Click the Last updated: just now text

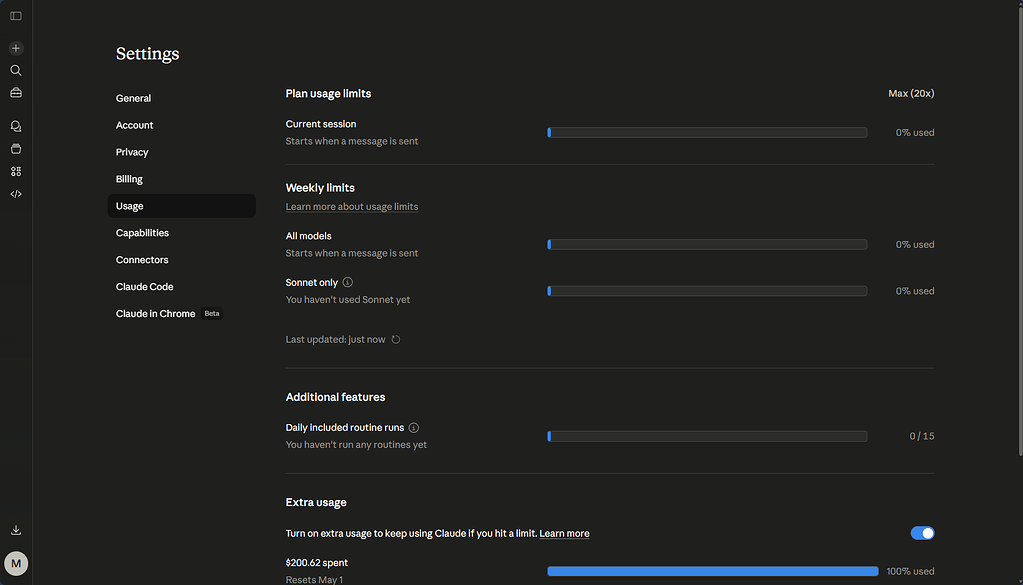(335, 340)
